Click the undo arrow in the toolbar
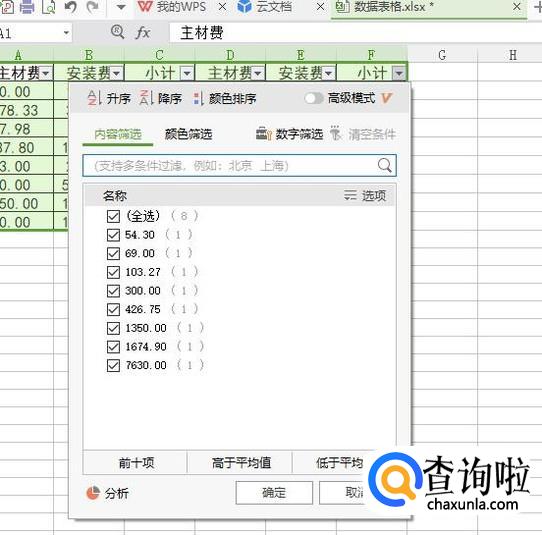 click(71, 7)
